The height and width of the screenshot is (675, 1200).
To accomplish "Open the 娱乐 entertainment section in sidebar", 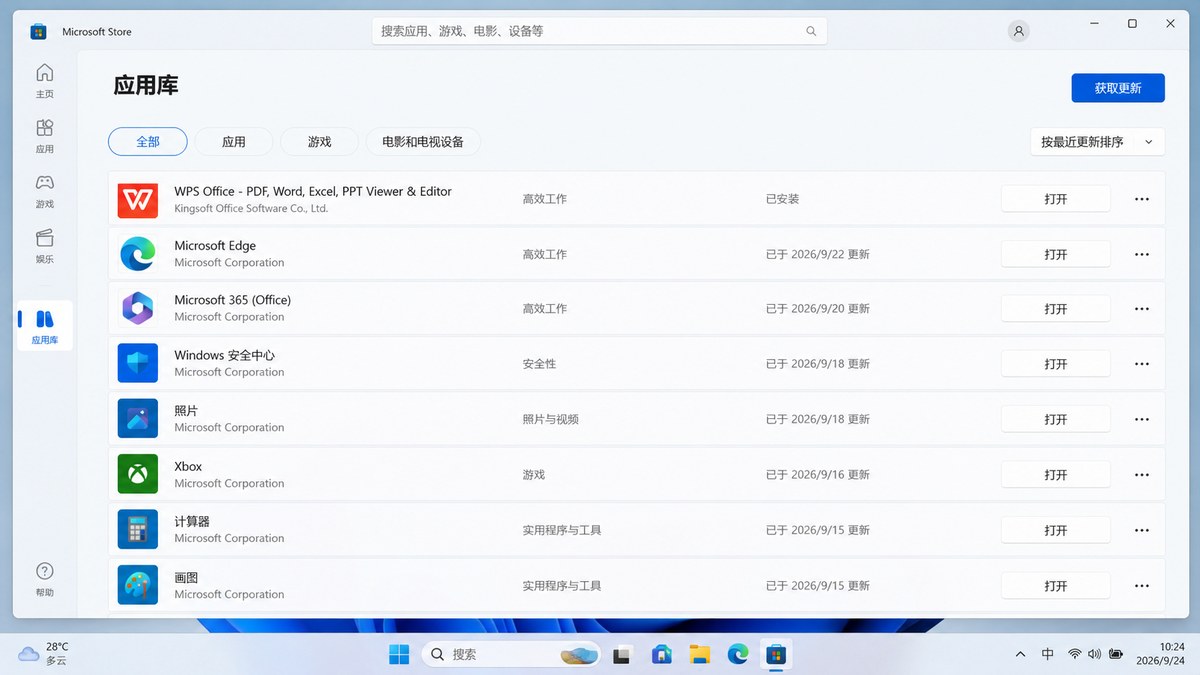I will pos(44,238).
